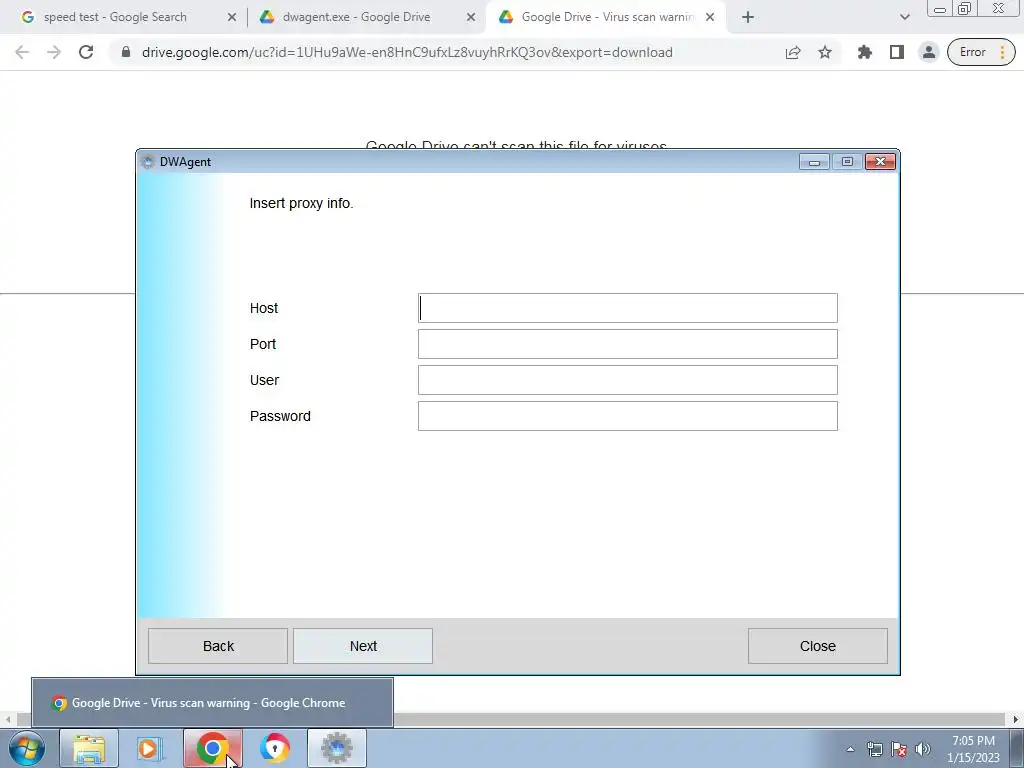This screenshot has width=1024, height=768.
Task: Open the Chrome profile avatar icon
Action: [928, 52]
